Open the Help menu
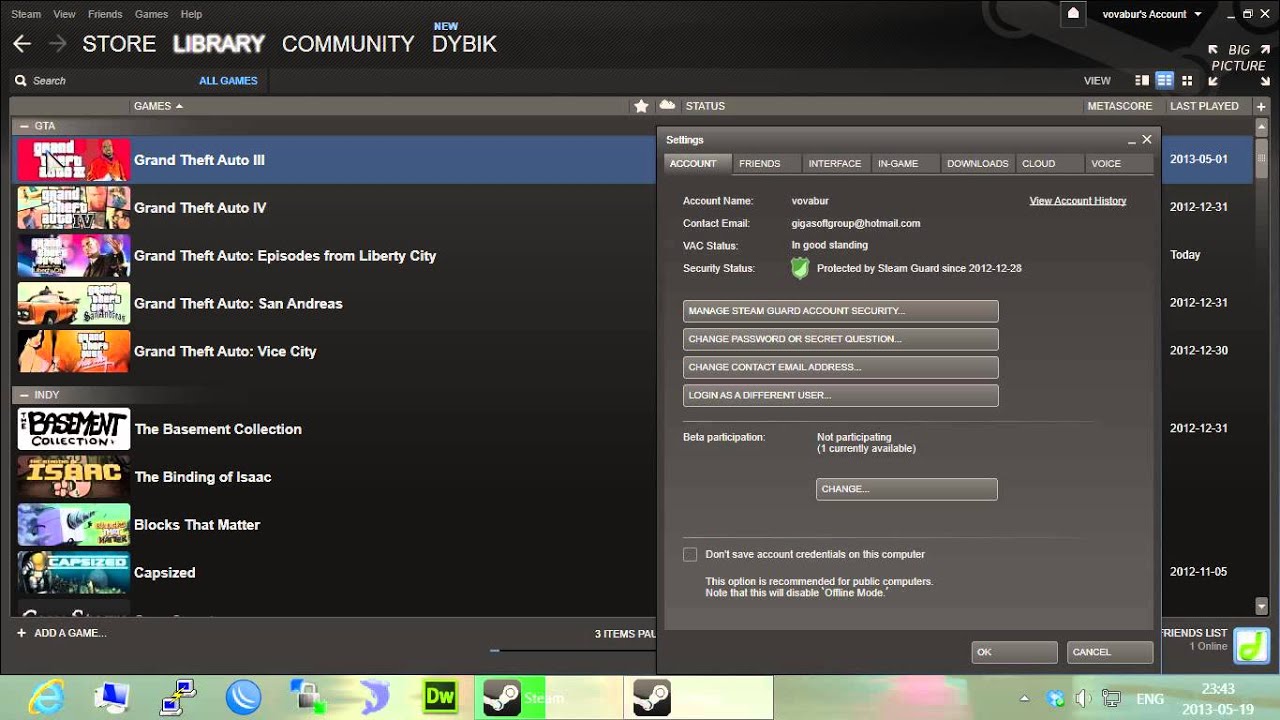Viewport: 1280px width, 720px height. [x=191, y=14]
